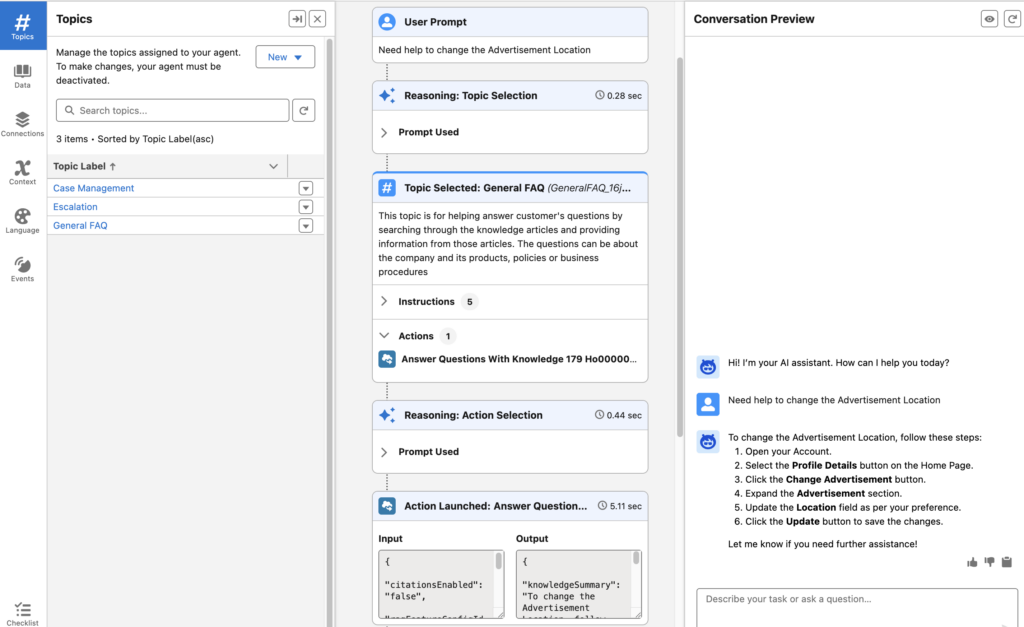The height and width of the screenshot is (627, 1024).
Task: Open the New topic dropdown
Action: pyautogui.click(x=285, y=57)
